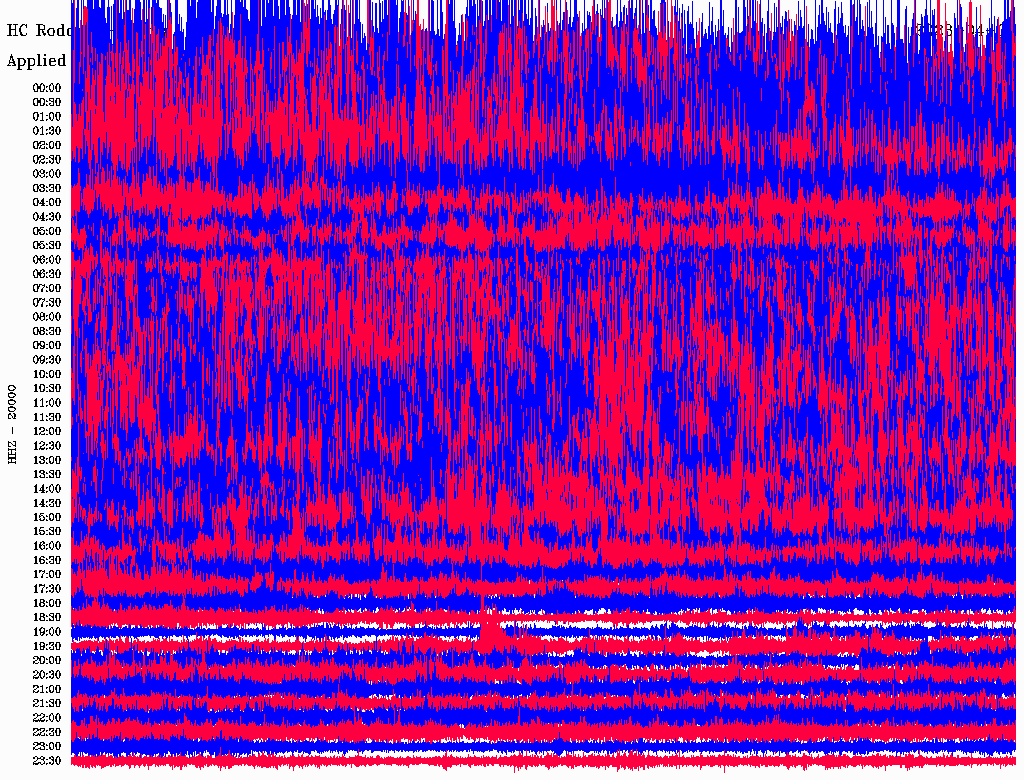Select the 13:30 time marker

(x=47, y=474)
